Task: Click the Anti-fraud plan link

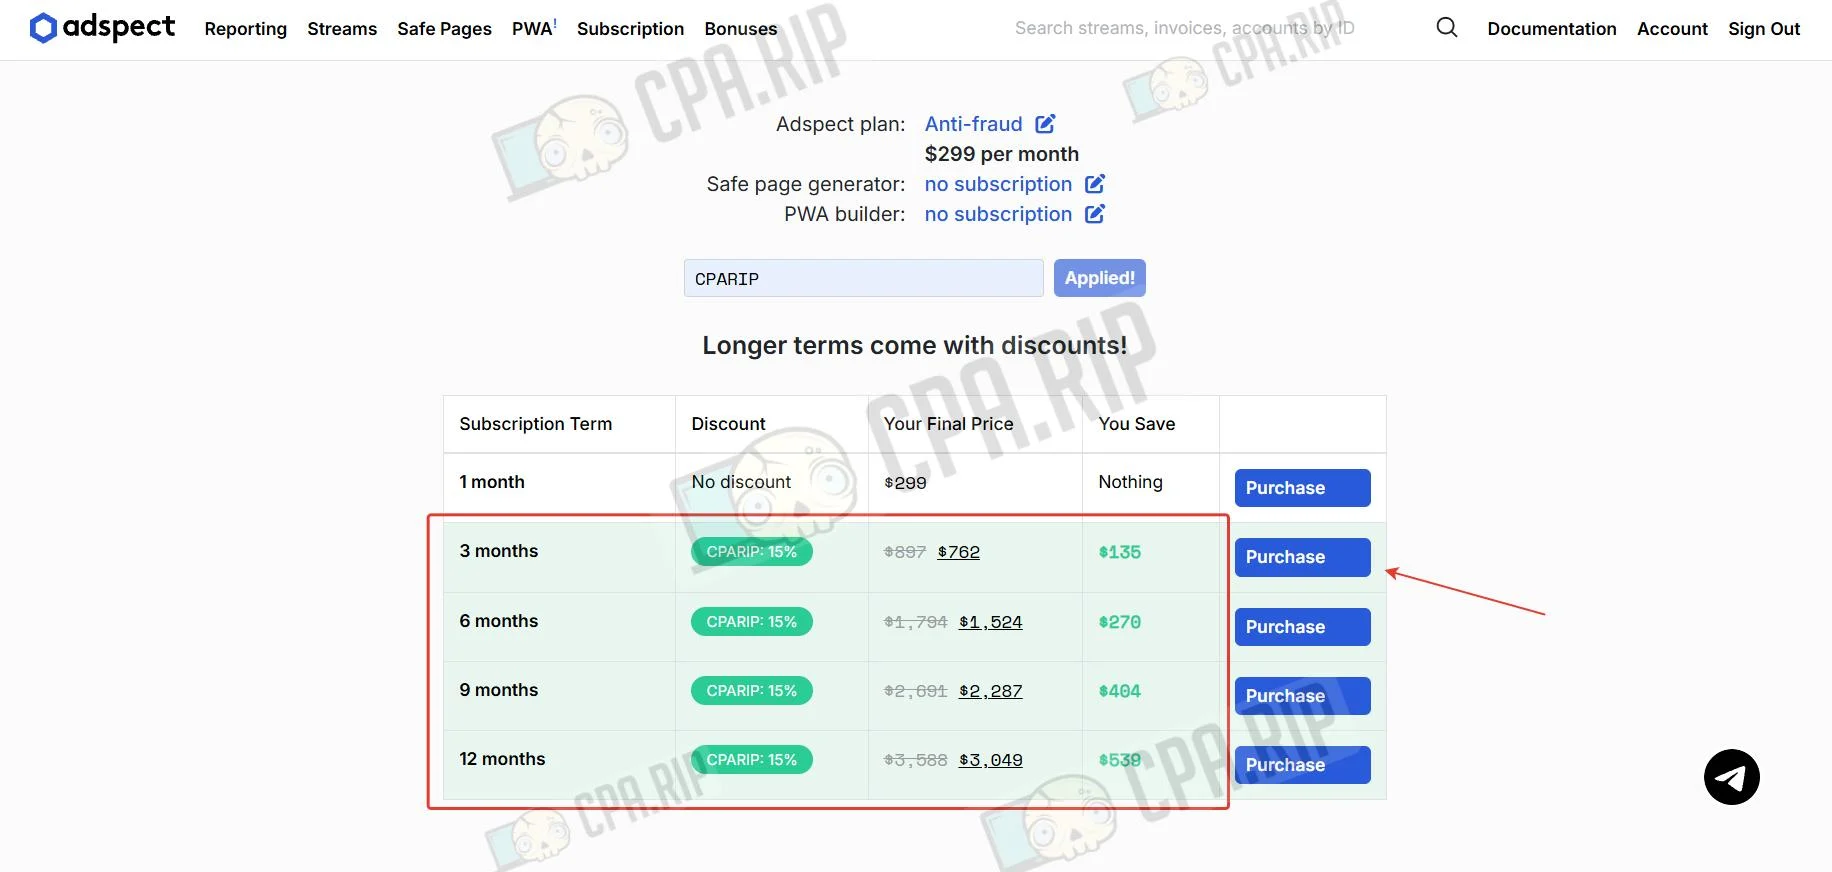Action: [x=974, y=124]
